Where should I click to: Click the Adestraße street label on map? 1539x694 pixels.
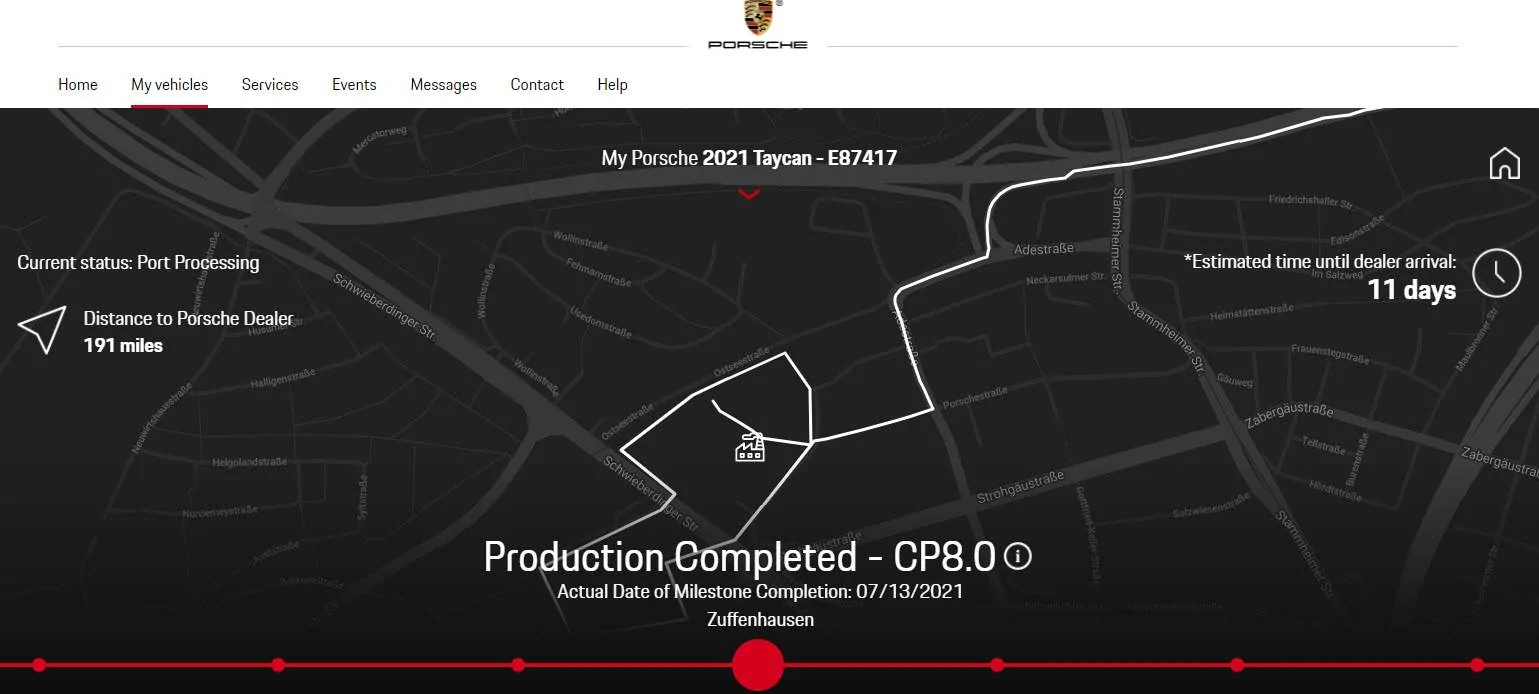[x=1043, y=248]
